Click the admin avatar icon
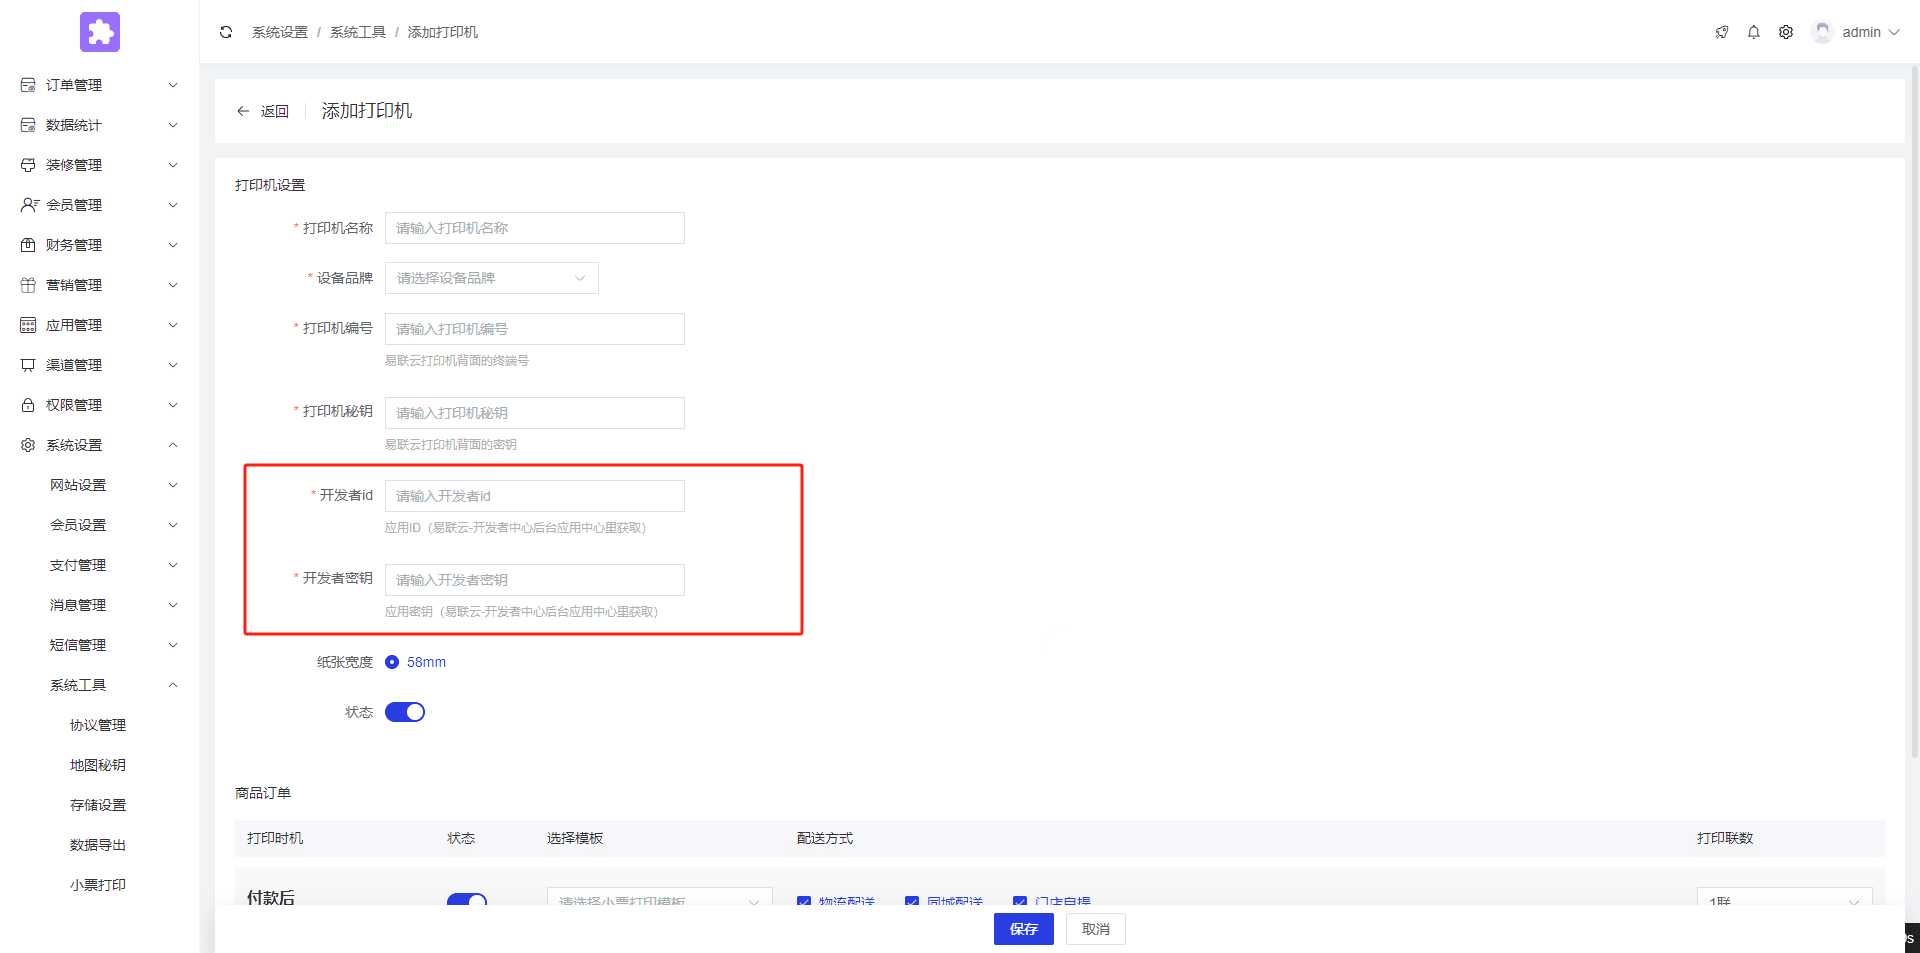The image size is (1920, 953). point(1822,32)
